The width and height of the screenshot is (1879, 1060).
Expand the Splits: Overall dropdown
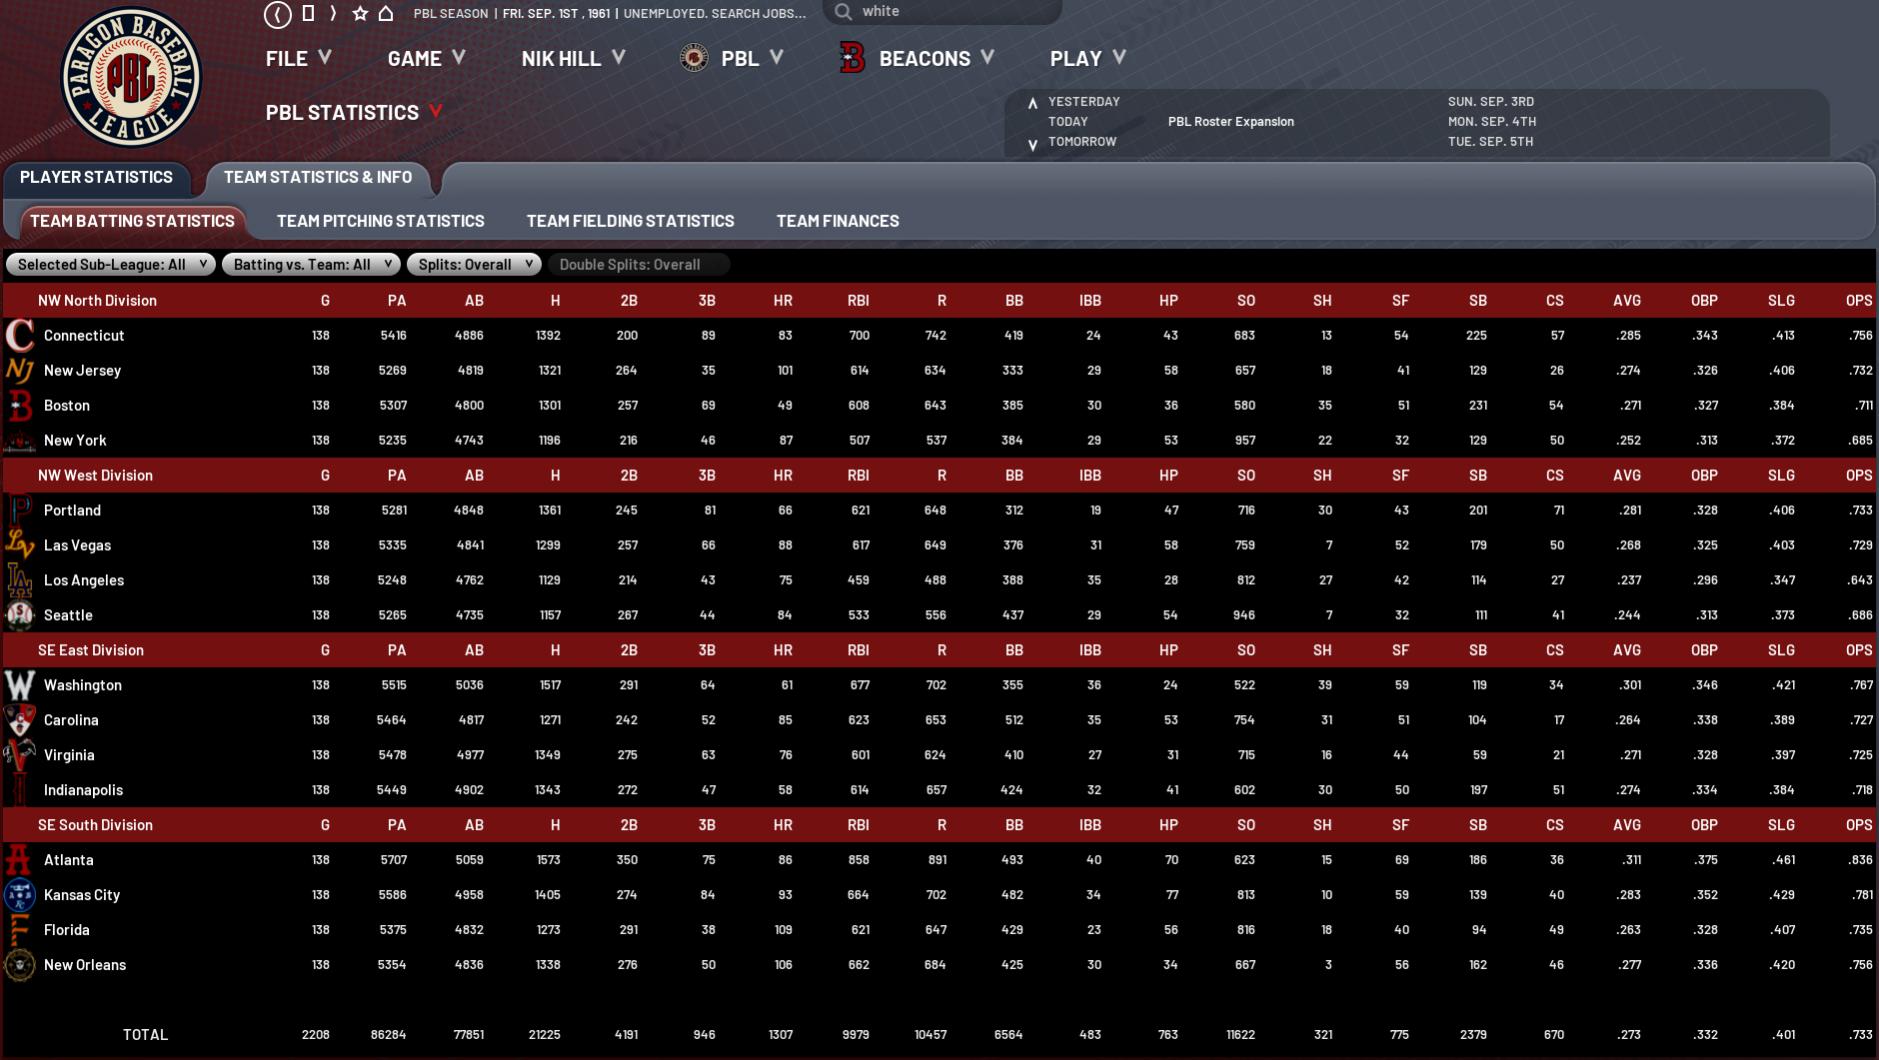(x=474, y=265)
